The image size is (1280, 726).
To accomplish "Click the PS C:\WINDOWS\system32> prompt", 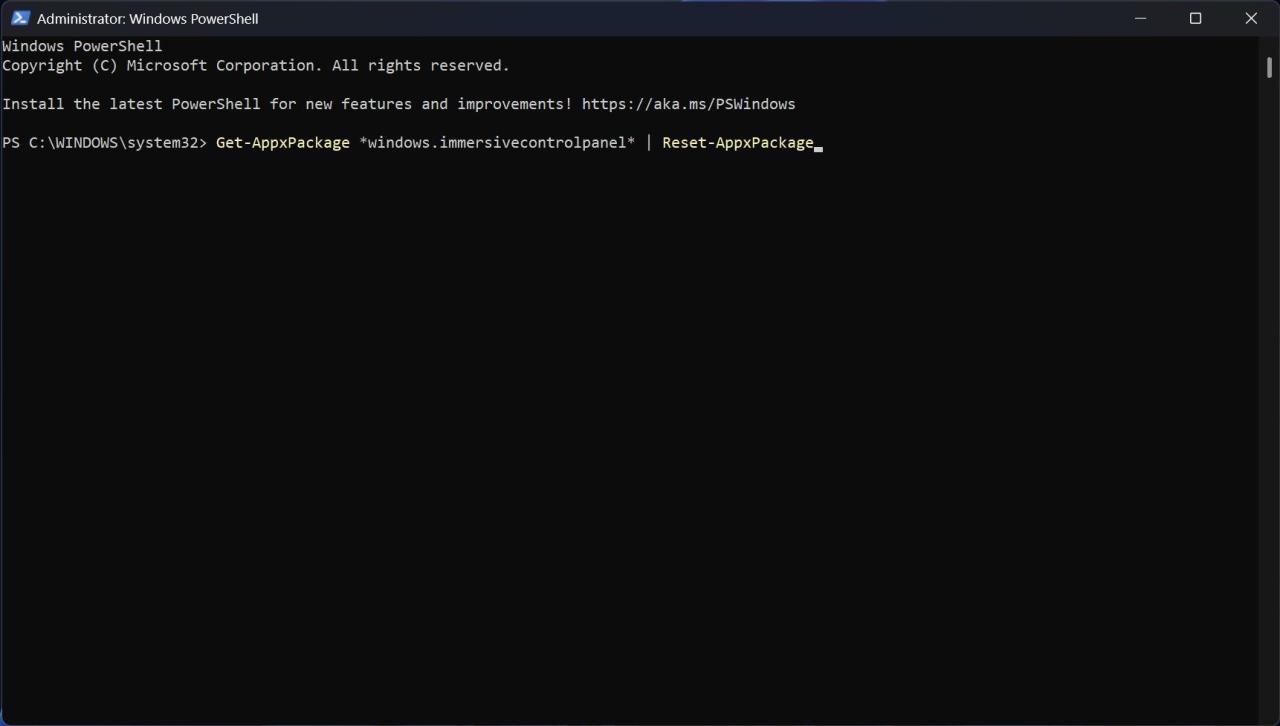I will click(105, 143).
